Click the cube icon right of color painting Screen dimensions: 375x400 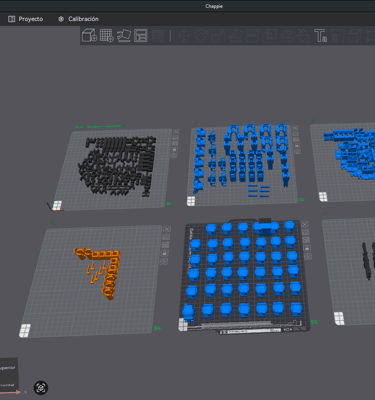pos(355,36)
